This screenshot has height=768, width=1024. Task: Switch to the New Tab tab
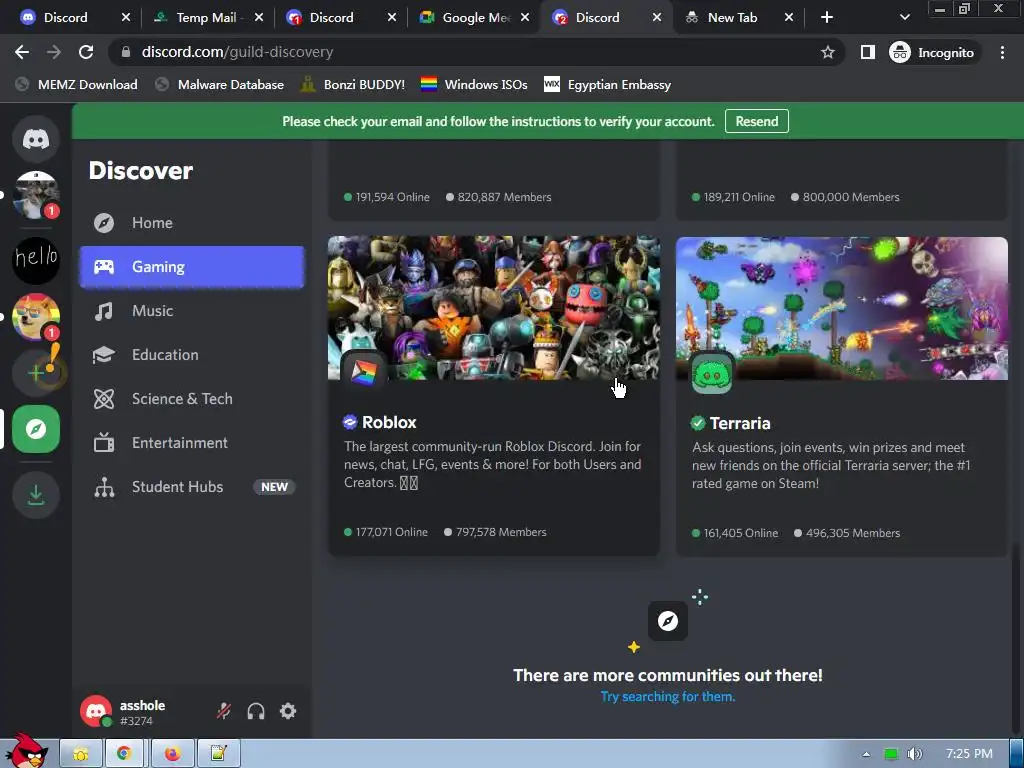click(738, 18)
